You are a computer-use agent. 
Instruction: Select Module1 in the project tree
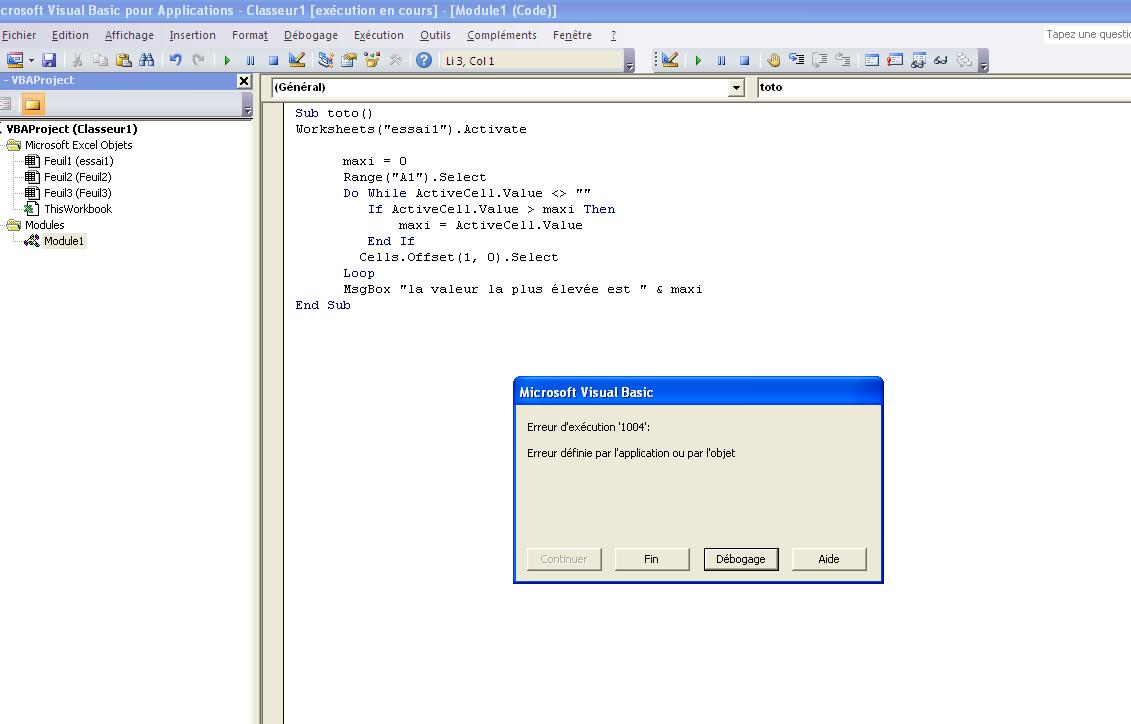63,241
